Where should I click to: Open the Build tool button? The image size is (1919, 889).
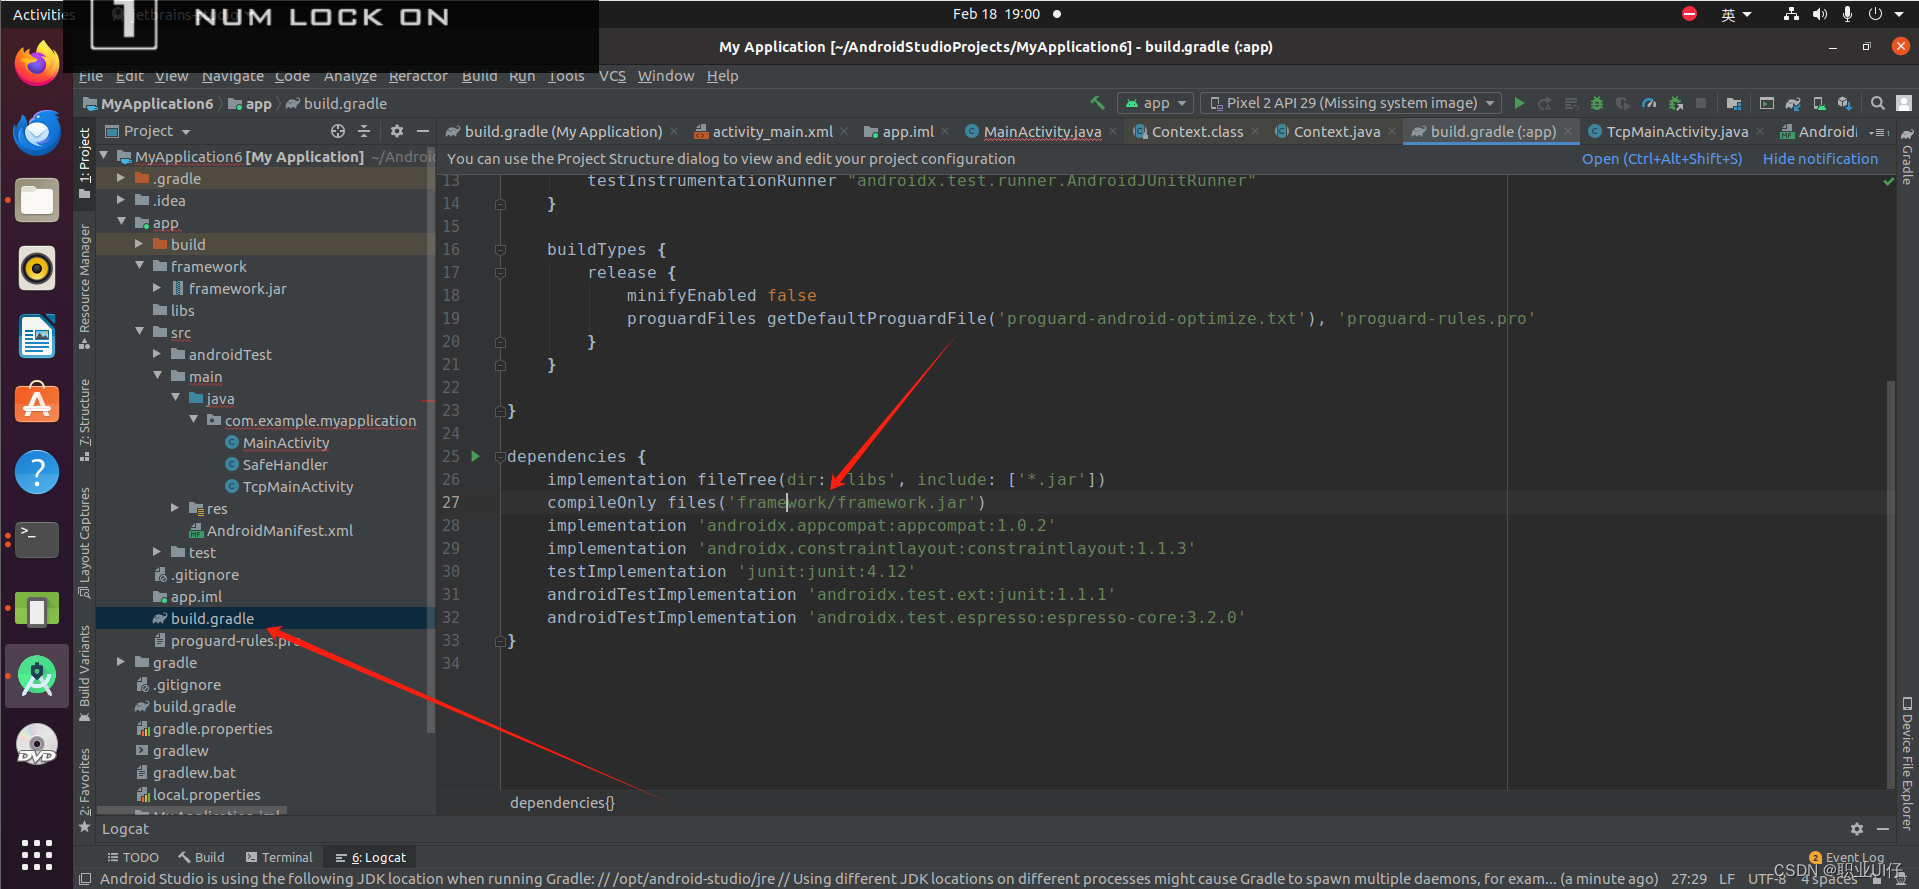pos(201,858)
